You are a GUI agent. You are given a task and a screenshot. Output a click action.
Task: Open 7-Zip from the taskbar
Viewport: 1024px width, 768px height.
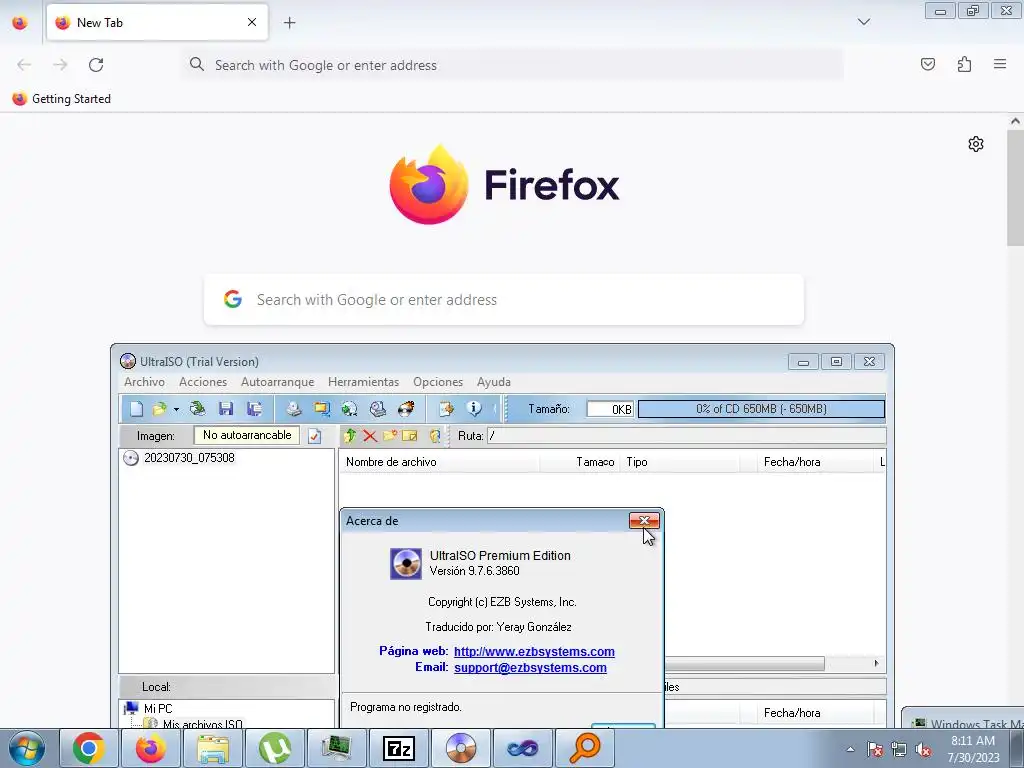point(398,748)
